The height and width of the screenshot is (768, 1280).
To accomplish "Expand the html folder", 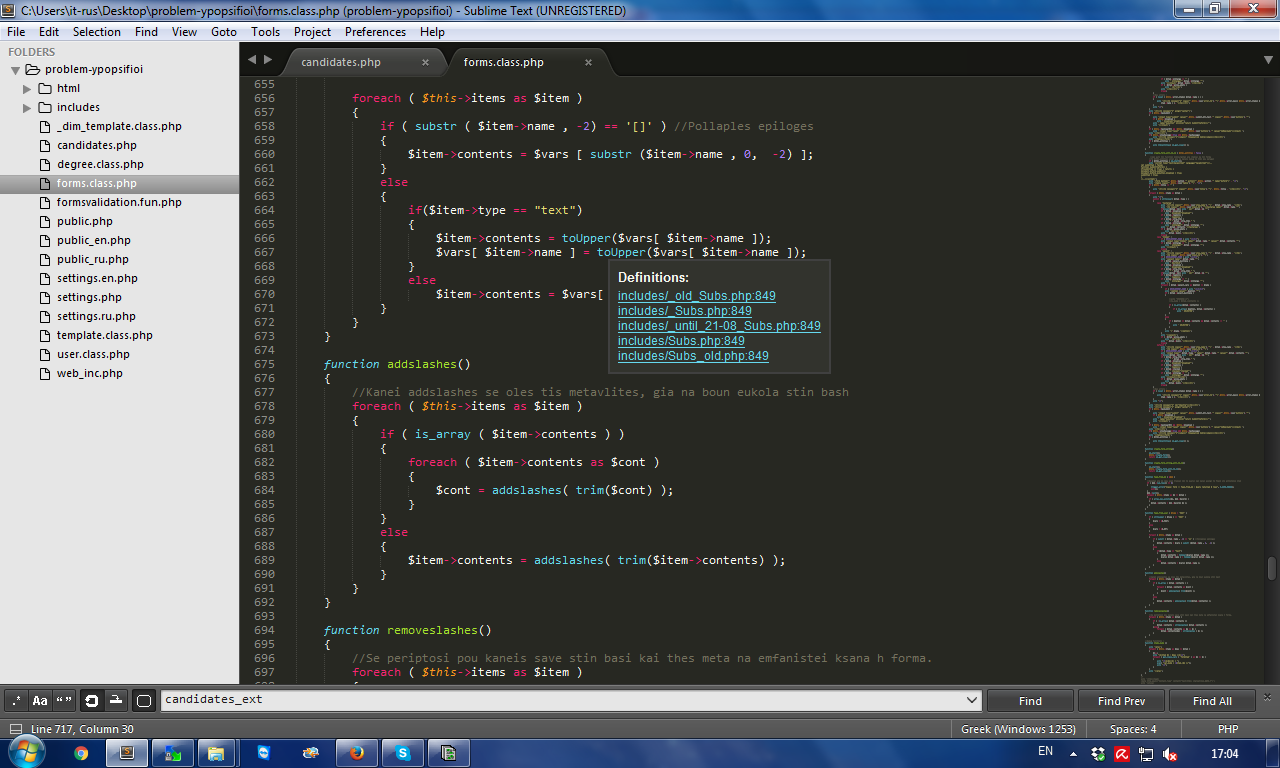I will pyautogui.click(x=27, y=88).
